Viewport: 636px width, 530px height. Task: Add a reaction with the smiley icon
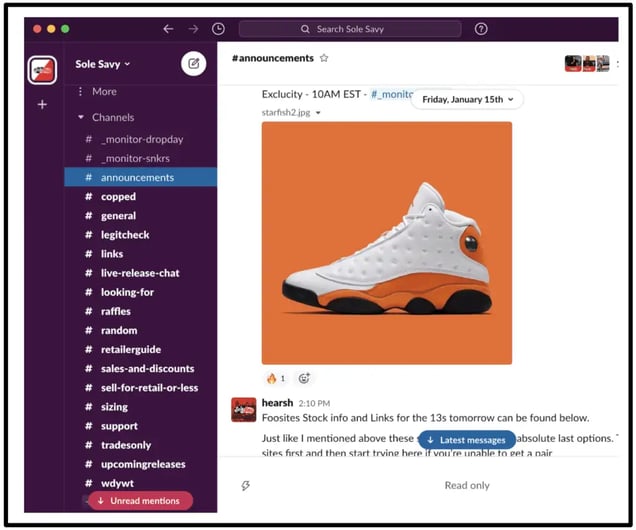click(304, 378)
